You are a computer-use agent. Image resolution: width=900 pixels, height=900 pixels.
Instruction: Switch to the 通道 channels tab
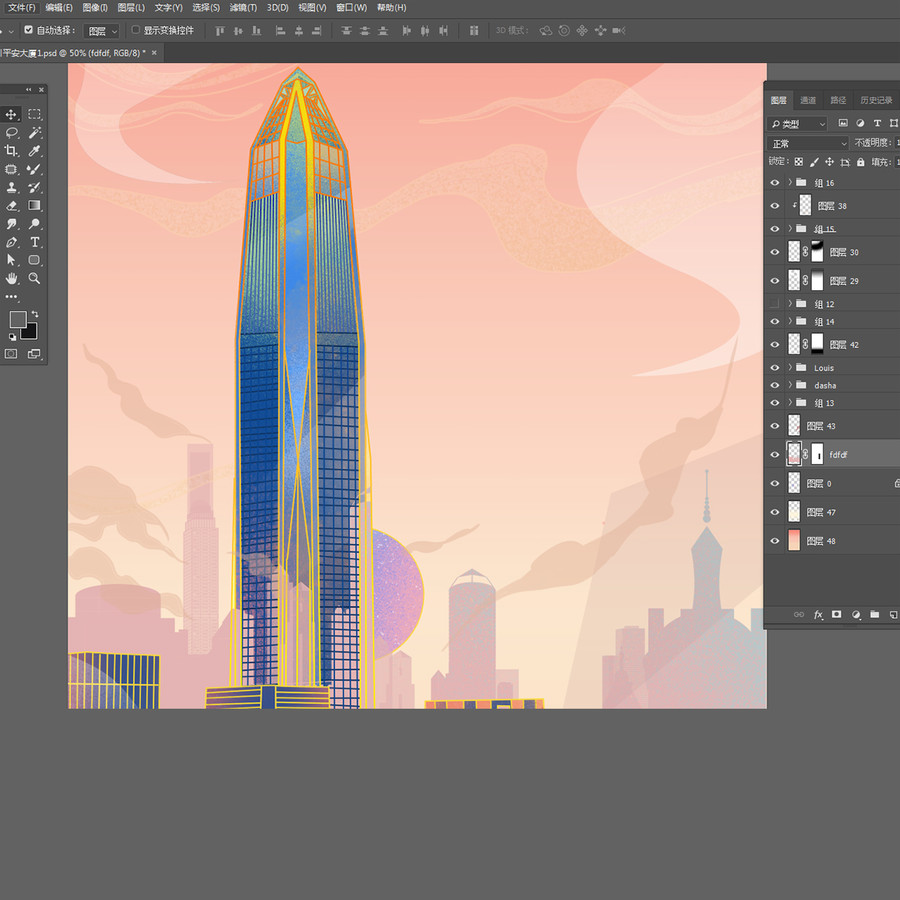coord(808,100)
